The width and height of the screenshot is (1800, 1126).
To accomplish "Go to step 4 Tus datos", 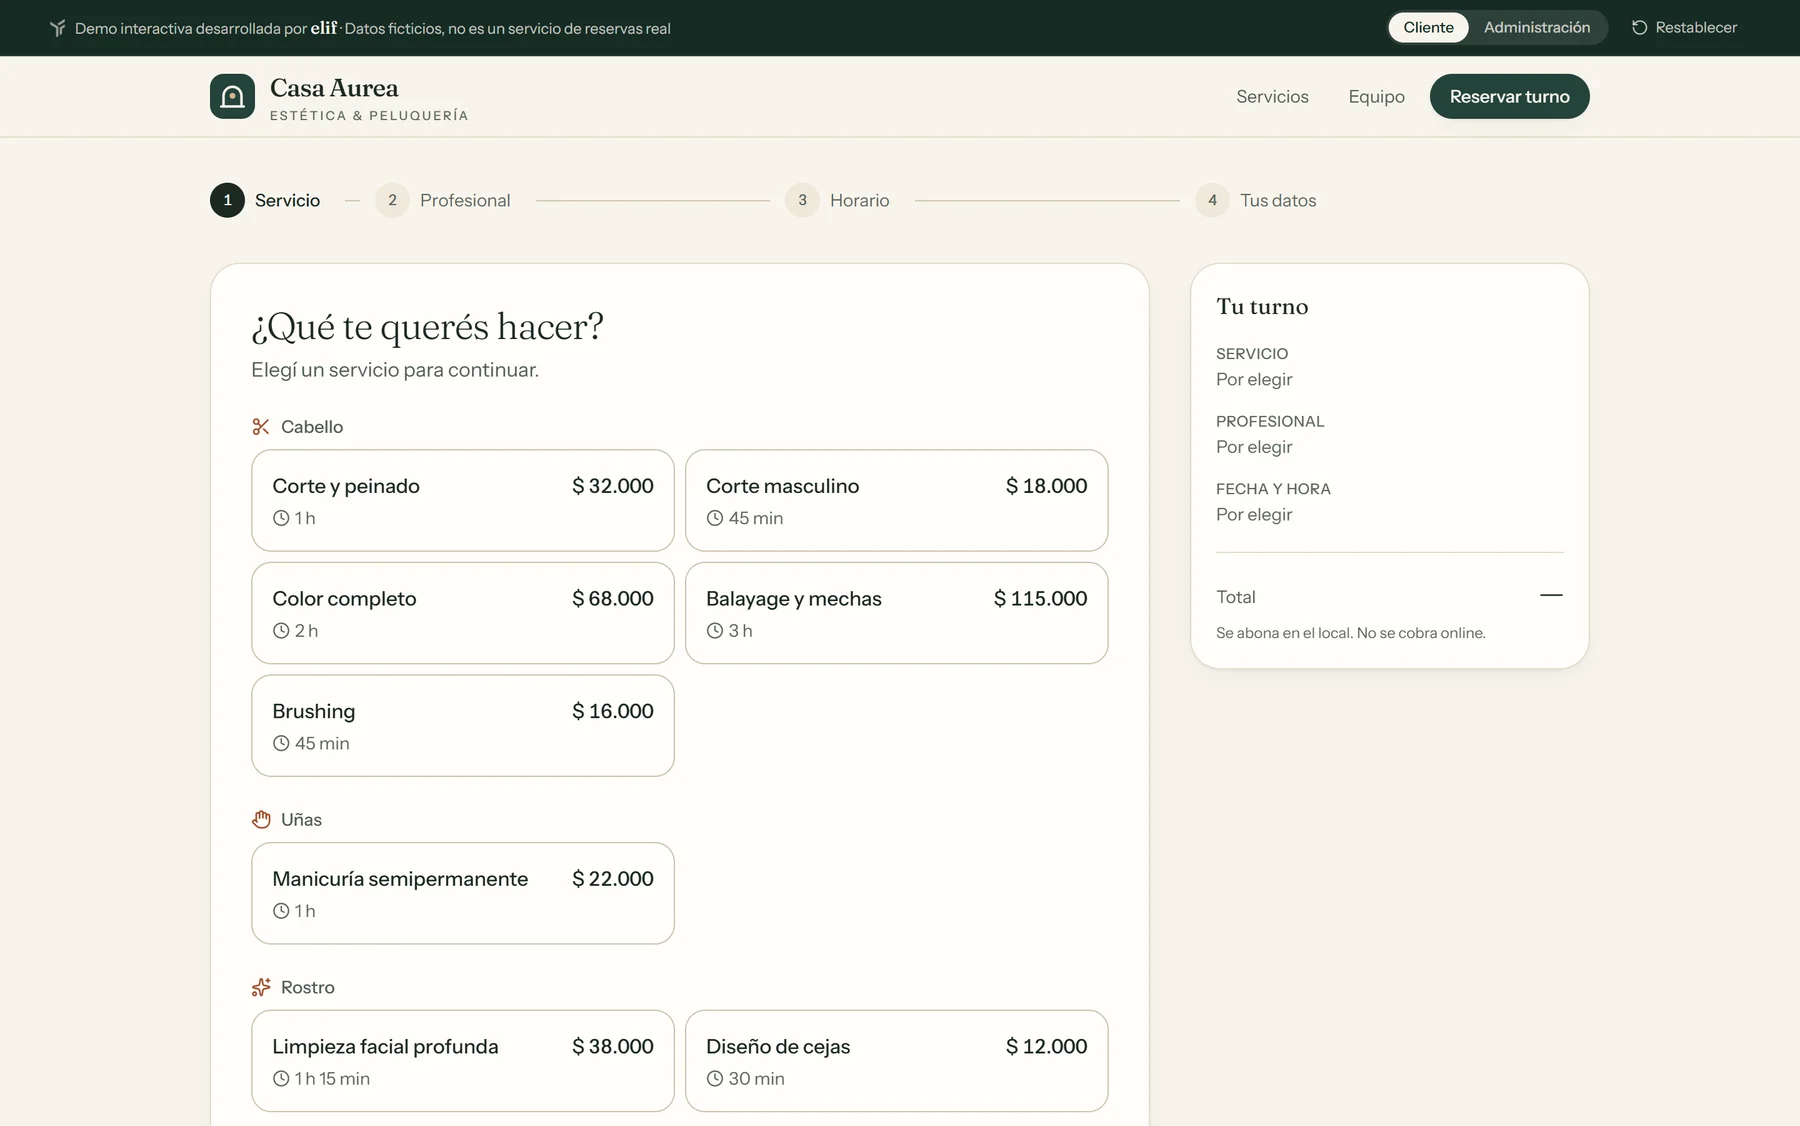I will [x=1256, y=200].
